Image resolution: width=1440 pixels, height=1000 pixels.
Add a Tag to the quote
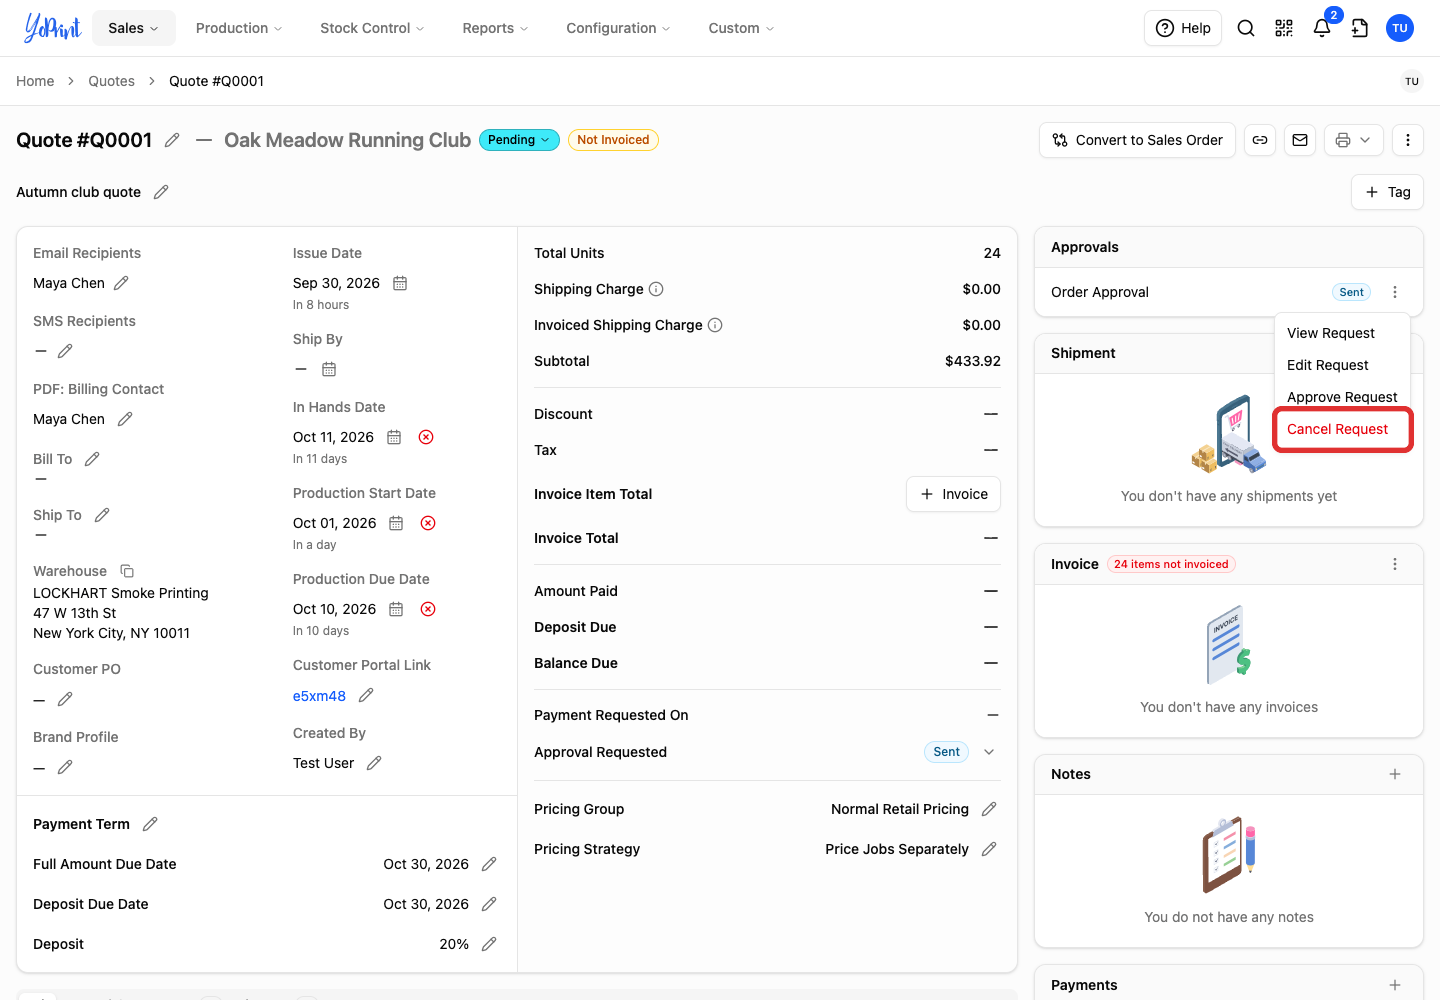coord(1388,192)
